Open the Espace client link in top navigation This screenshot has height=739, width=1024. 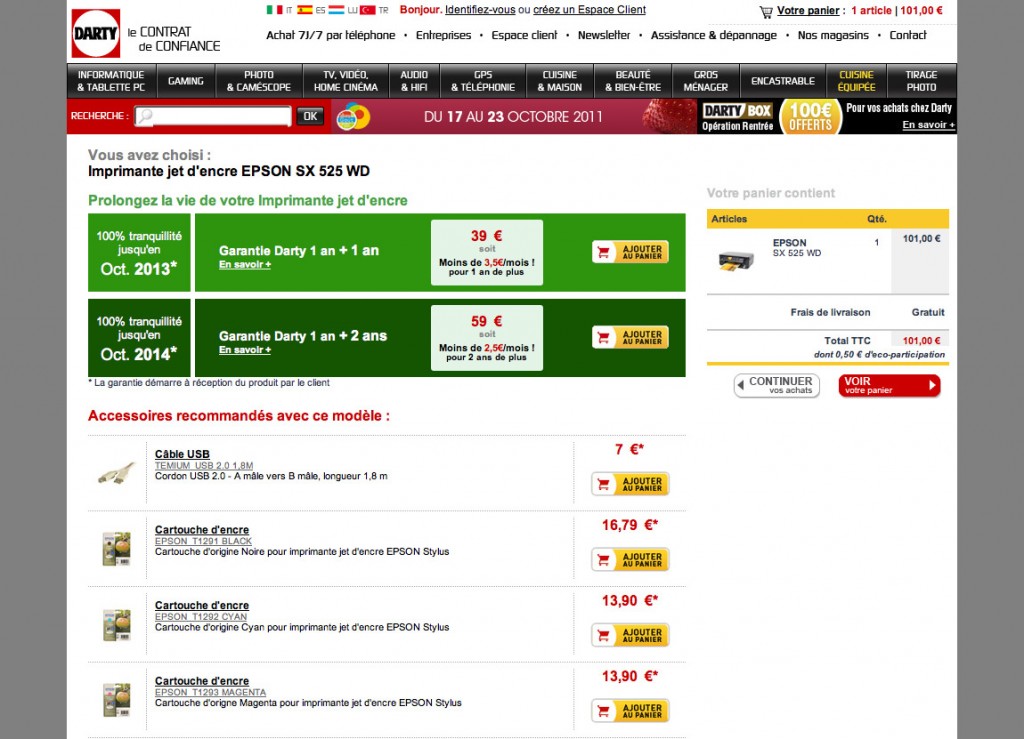point(524,35)
